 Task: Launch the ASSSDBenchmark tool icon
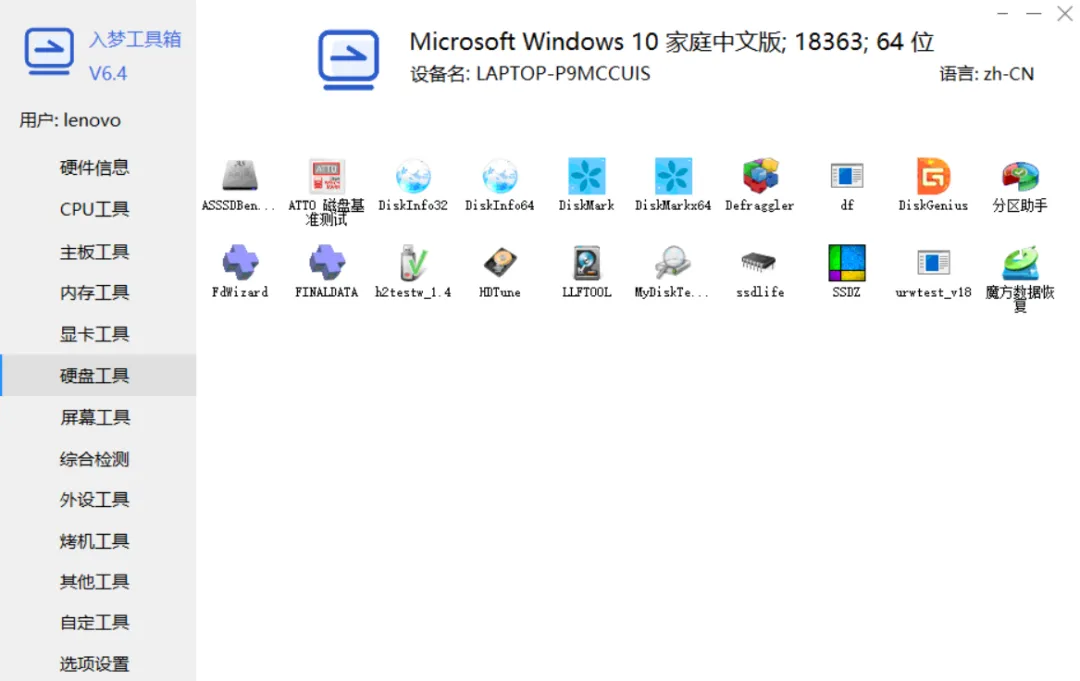pos(239,185)
